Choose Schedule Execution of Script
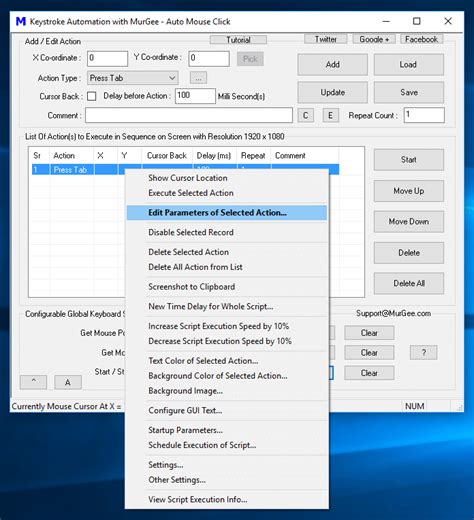This screenshot has width=474, height=520. pyautogui.click(x=227, y=445)
